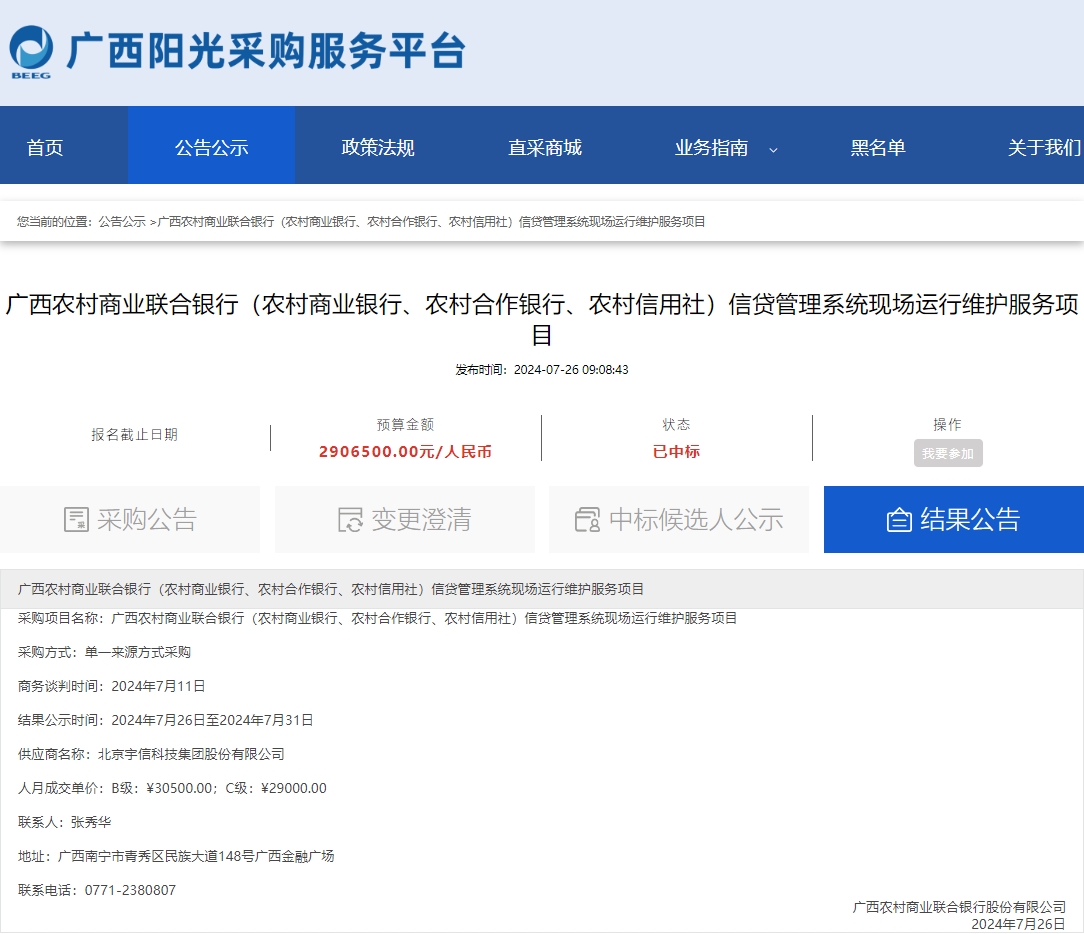Click the 中标候选人公示 icon
The height and width of the screenshot is (934, 1084).
(587, 519)
